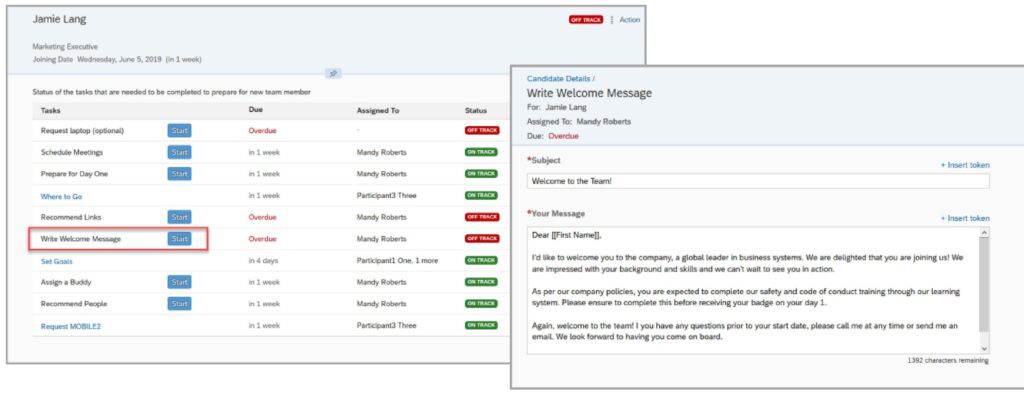The width and height of the screenshot is (1024, 393).
Task: Start the Write Welcome Message task
Action: (180, 239)
